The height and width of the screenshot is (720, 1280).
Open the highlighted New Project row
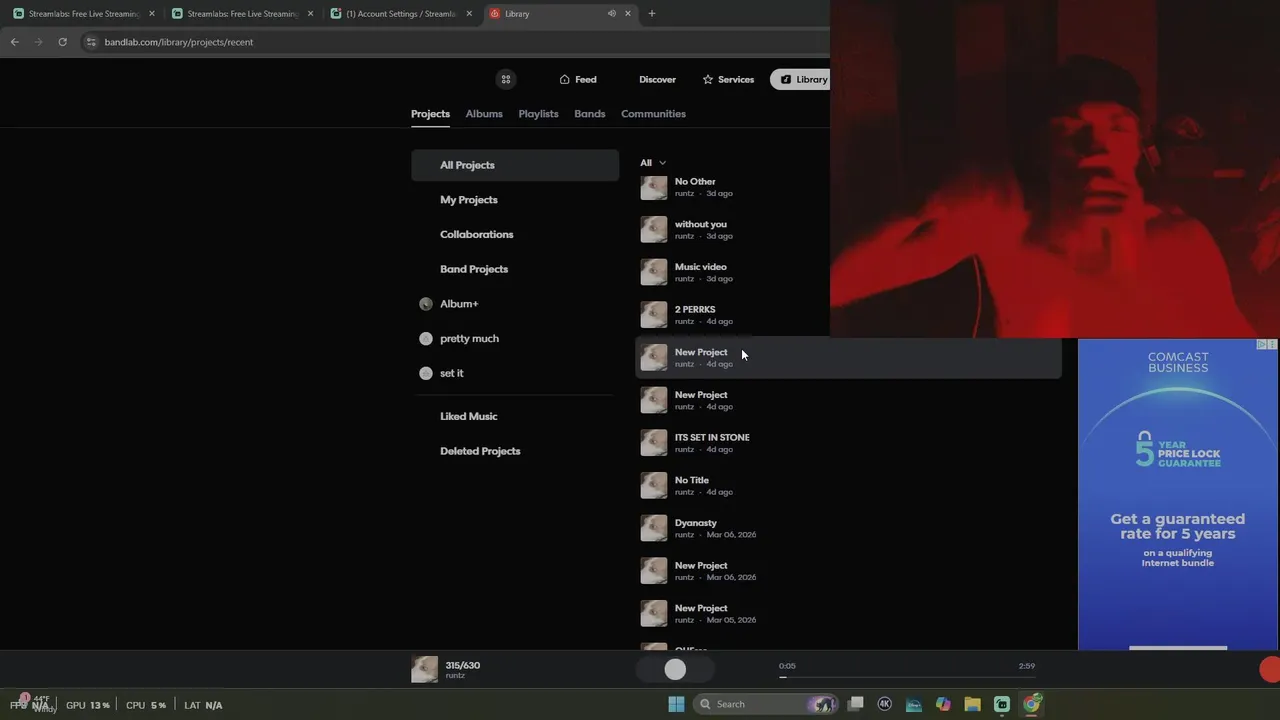tap(848, 358)
